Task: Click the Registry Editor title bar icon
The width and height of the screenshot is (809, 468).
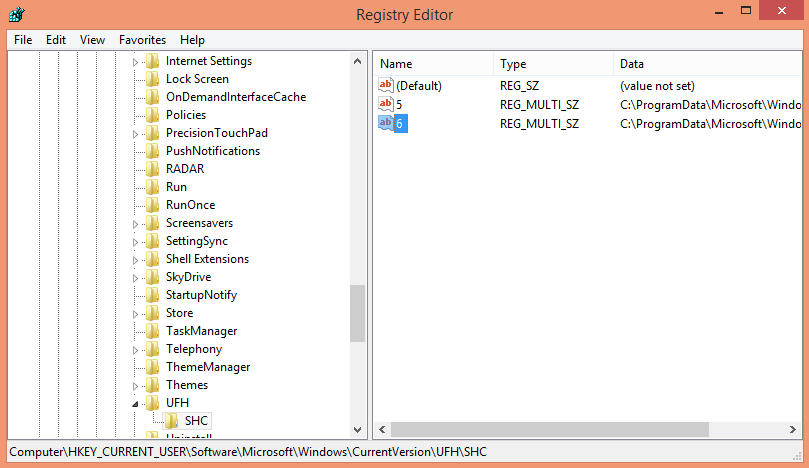Action: click(17, 15)
